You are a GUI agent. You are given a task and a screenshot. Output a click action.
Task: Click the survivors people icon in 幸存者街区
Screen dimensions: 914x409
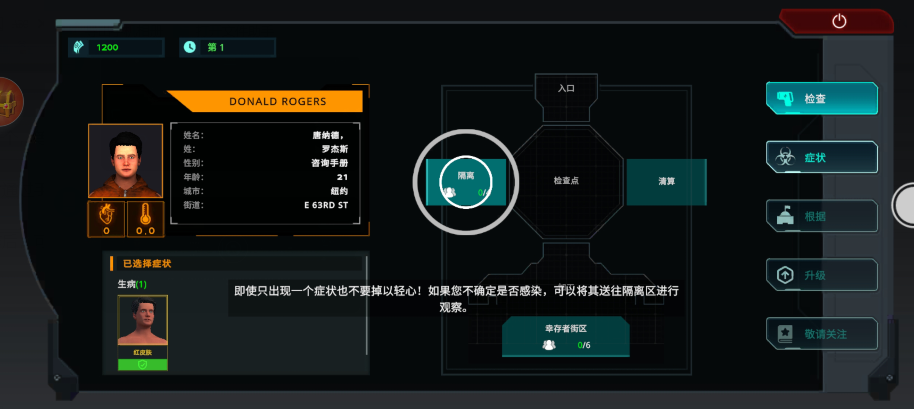point(549,345)
